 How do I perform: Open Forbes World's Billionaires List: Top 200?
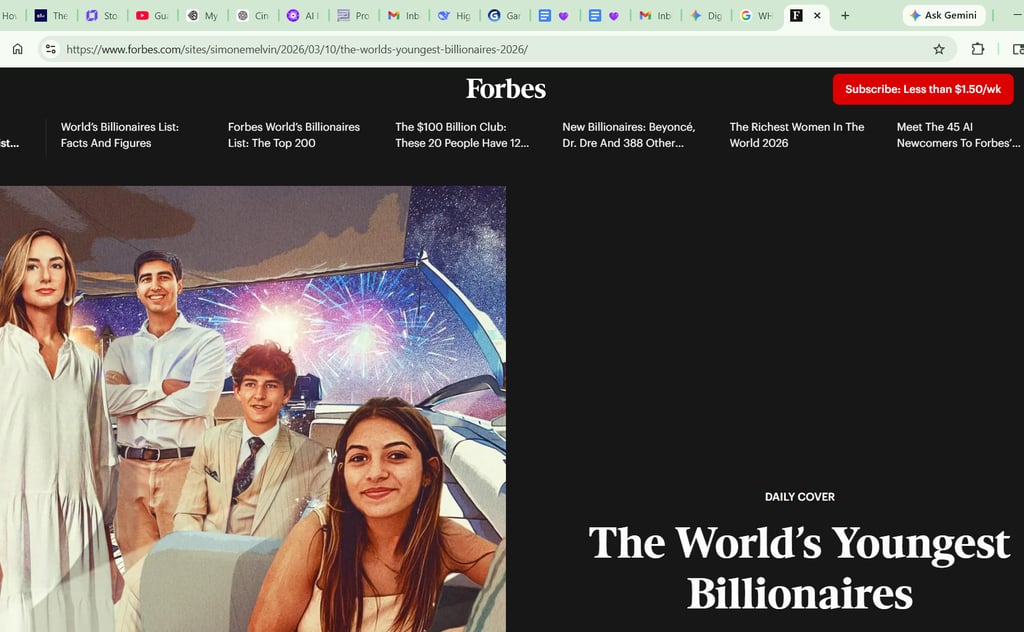[x=293, y=135]
